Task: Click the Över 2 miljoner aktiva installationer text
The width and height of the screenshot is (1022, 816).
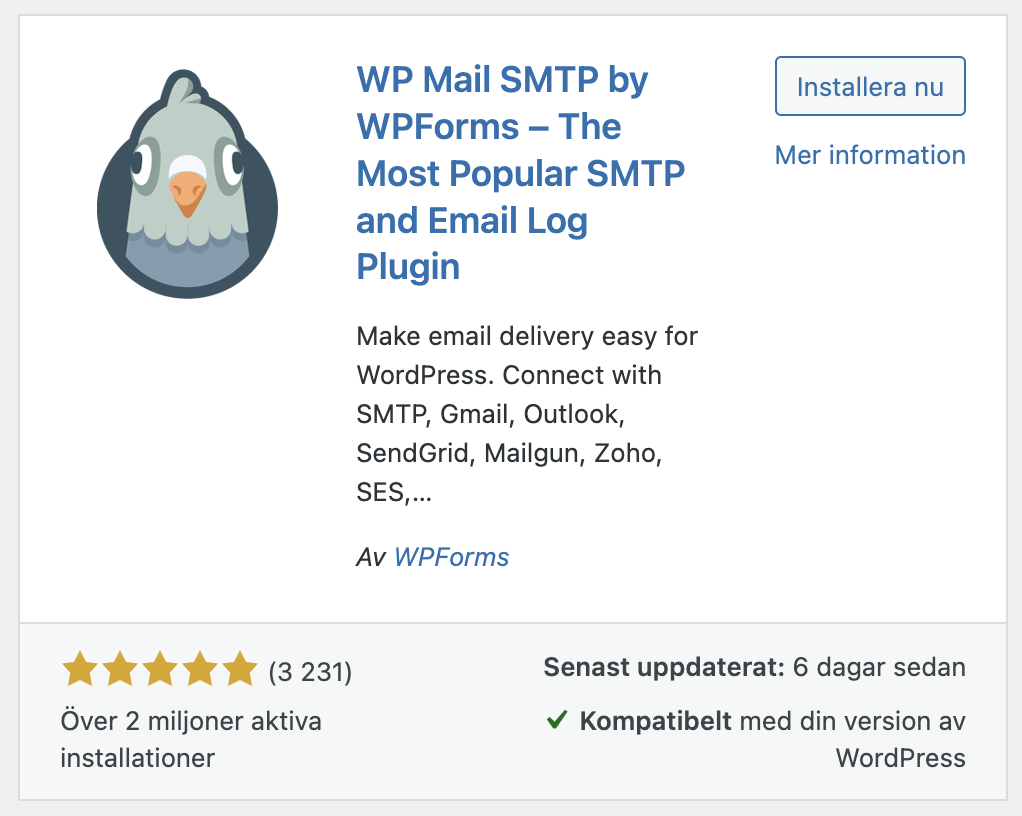Action: (x=191, y=739)
